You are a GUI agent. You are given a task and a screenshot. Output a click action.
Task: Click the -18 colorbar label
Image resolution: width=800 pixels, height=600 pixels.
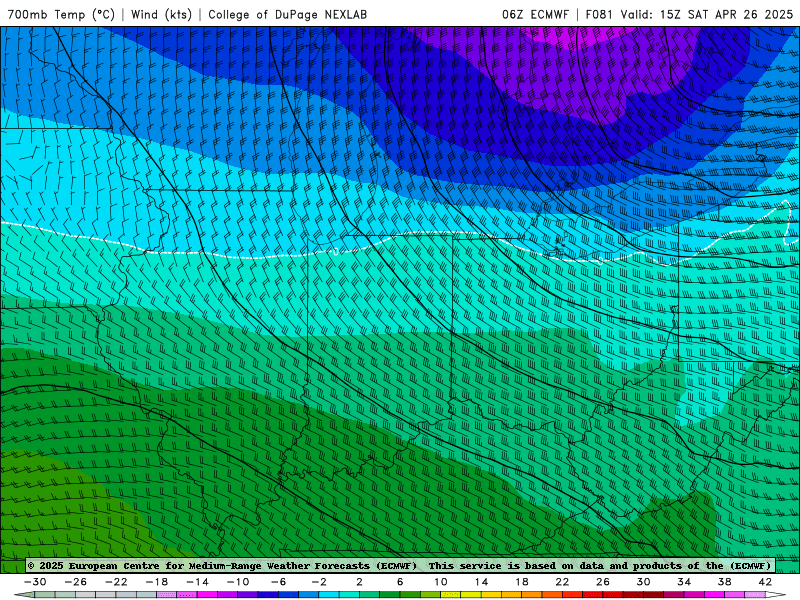click(157, 582)
